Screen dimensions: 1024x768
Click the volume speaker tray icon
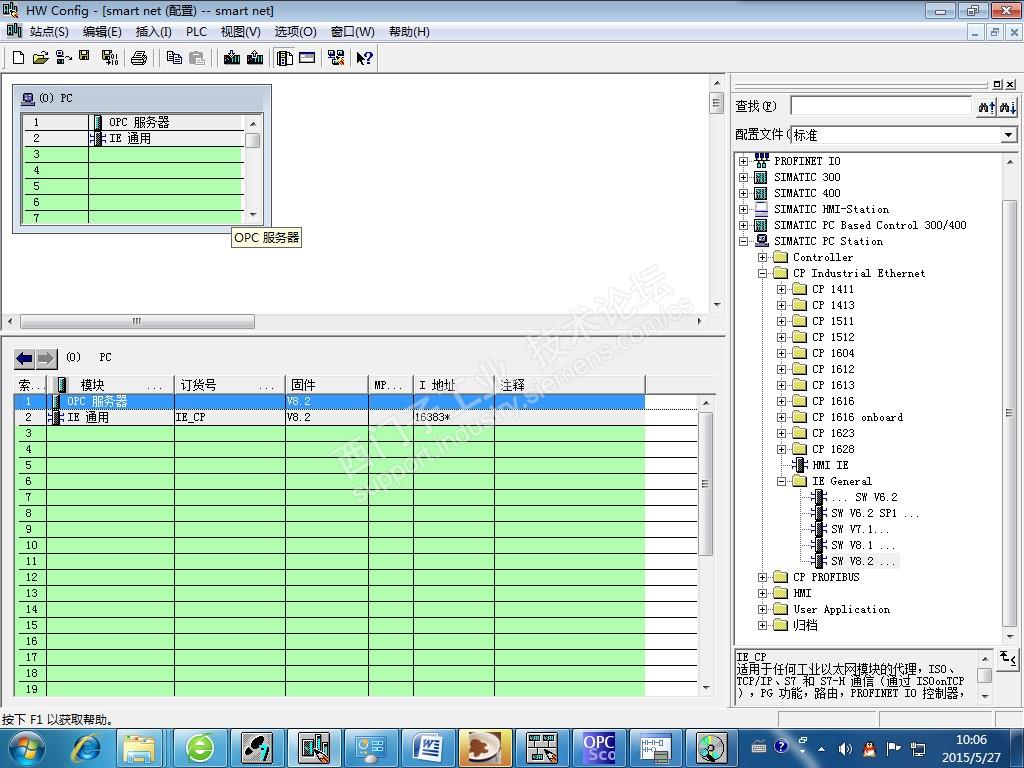[x=844, y=748]
